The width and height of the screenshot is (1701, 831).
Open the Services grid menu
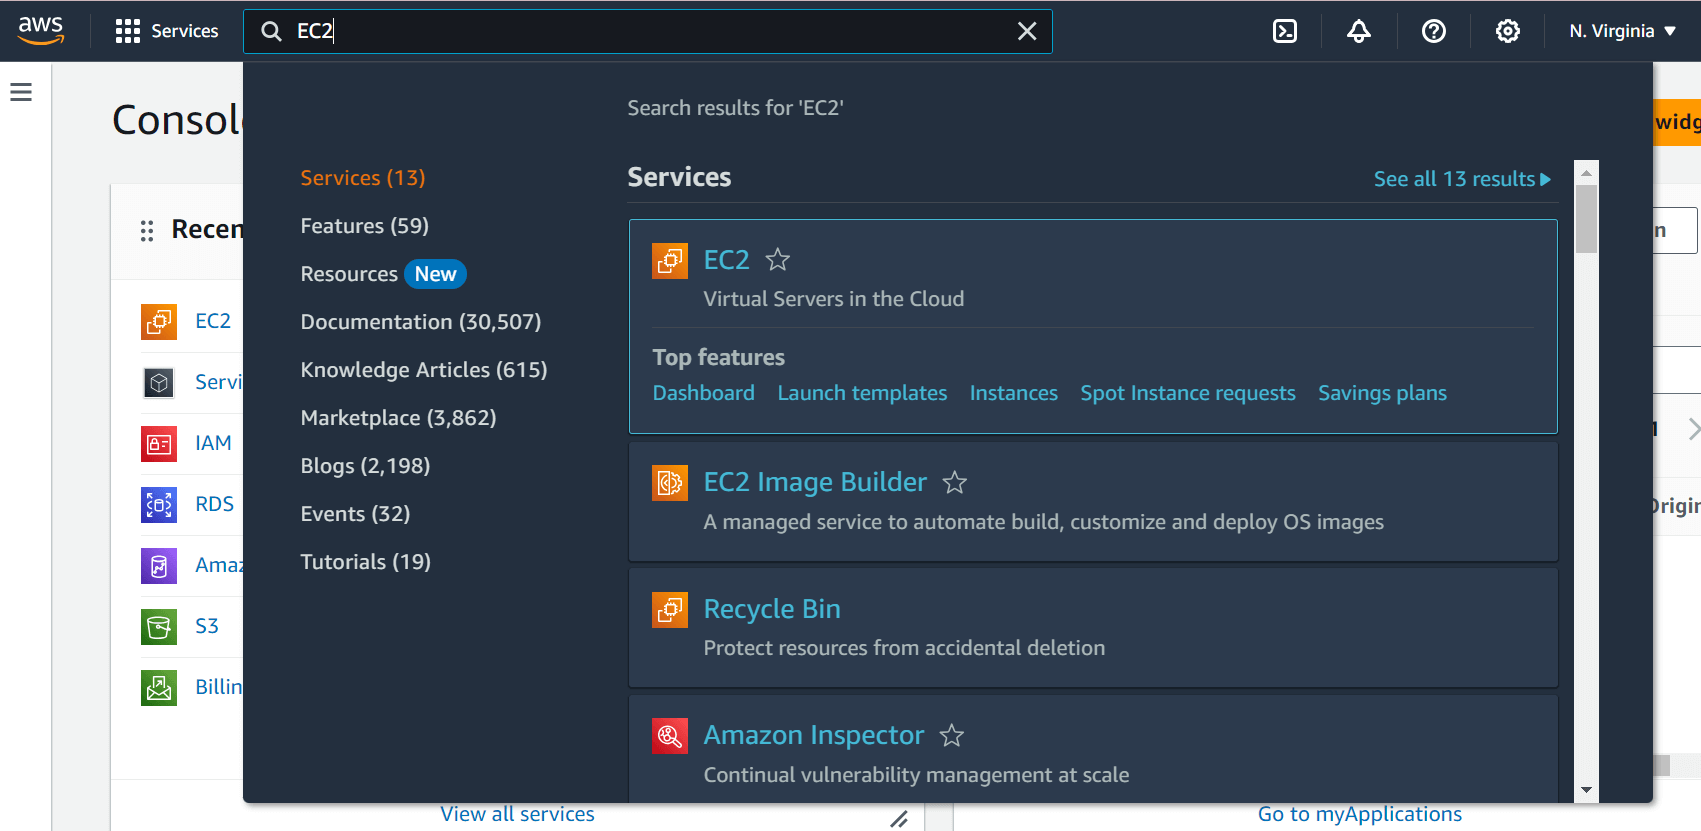[x=167, y=31]
